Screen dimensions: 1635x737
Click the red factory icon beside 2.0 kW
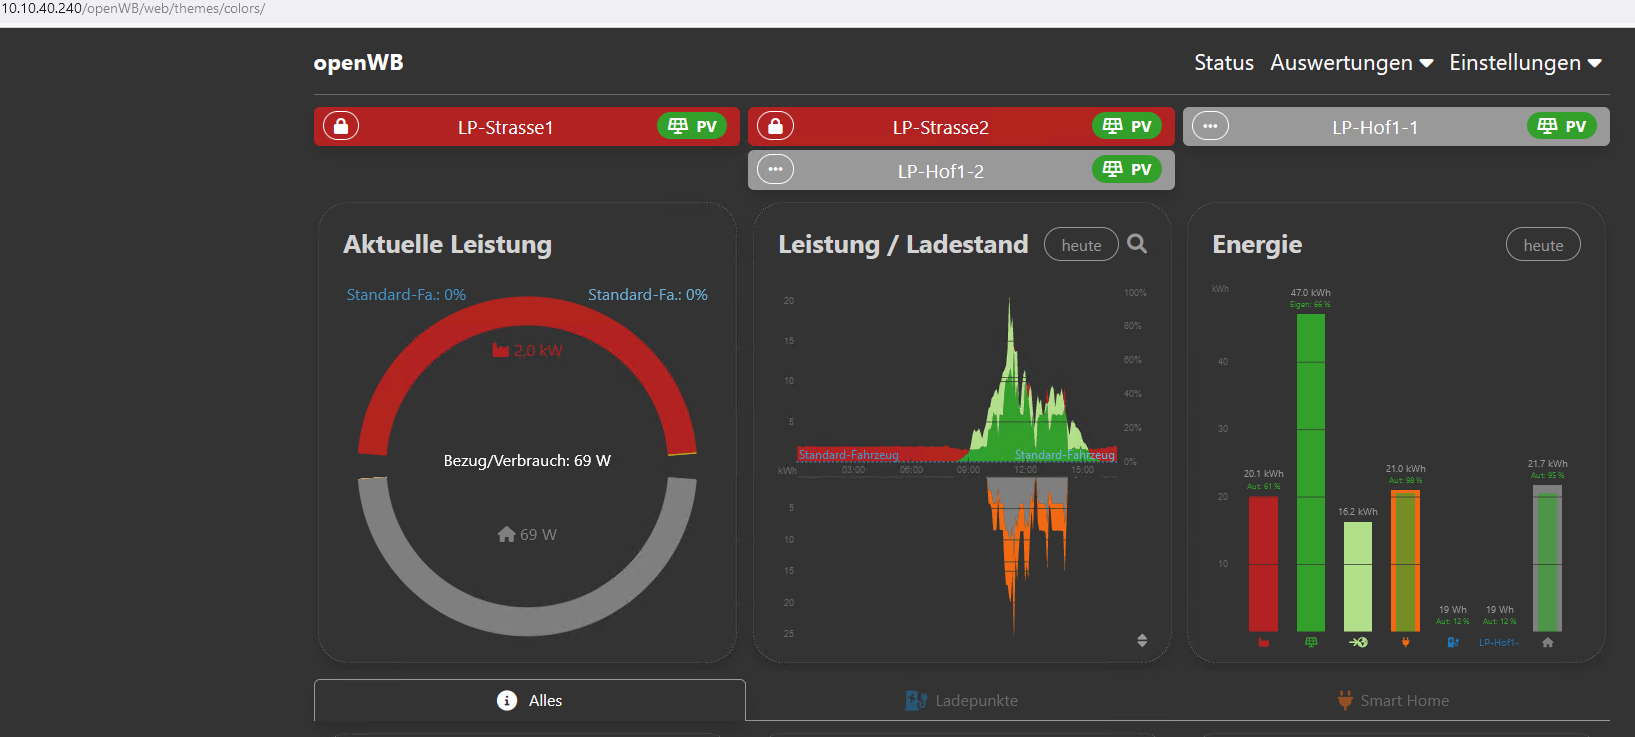click(501, 350)
